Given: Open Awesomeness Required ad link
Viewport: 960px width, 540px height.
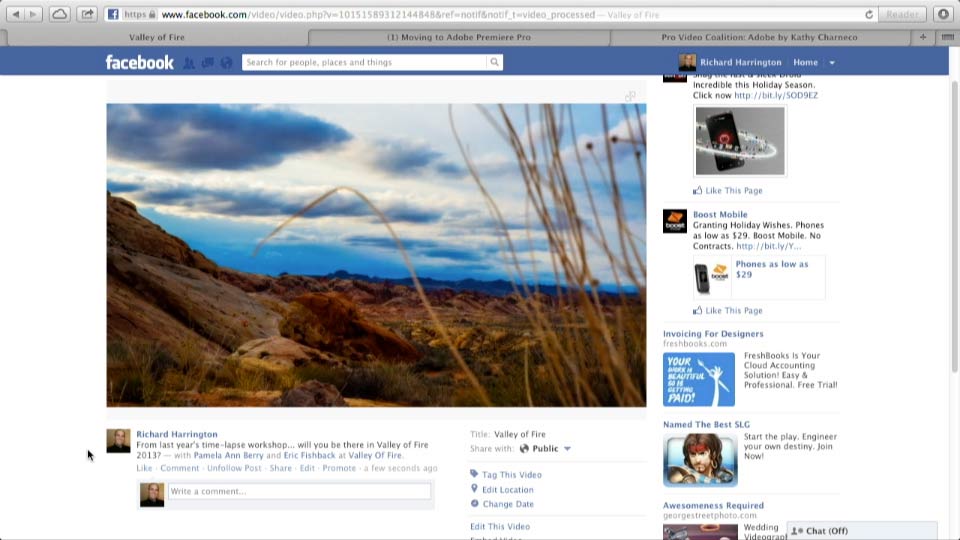Looking at the screenshot, I should (x=713, y=506).
